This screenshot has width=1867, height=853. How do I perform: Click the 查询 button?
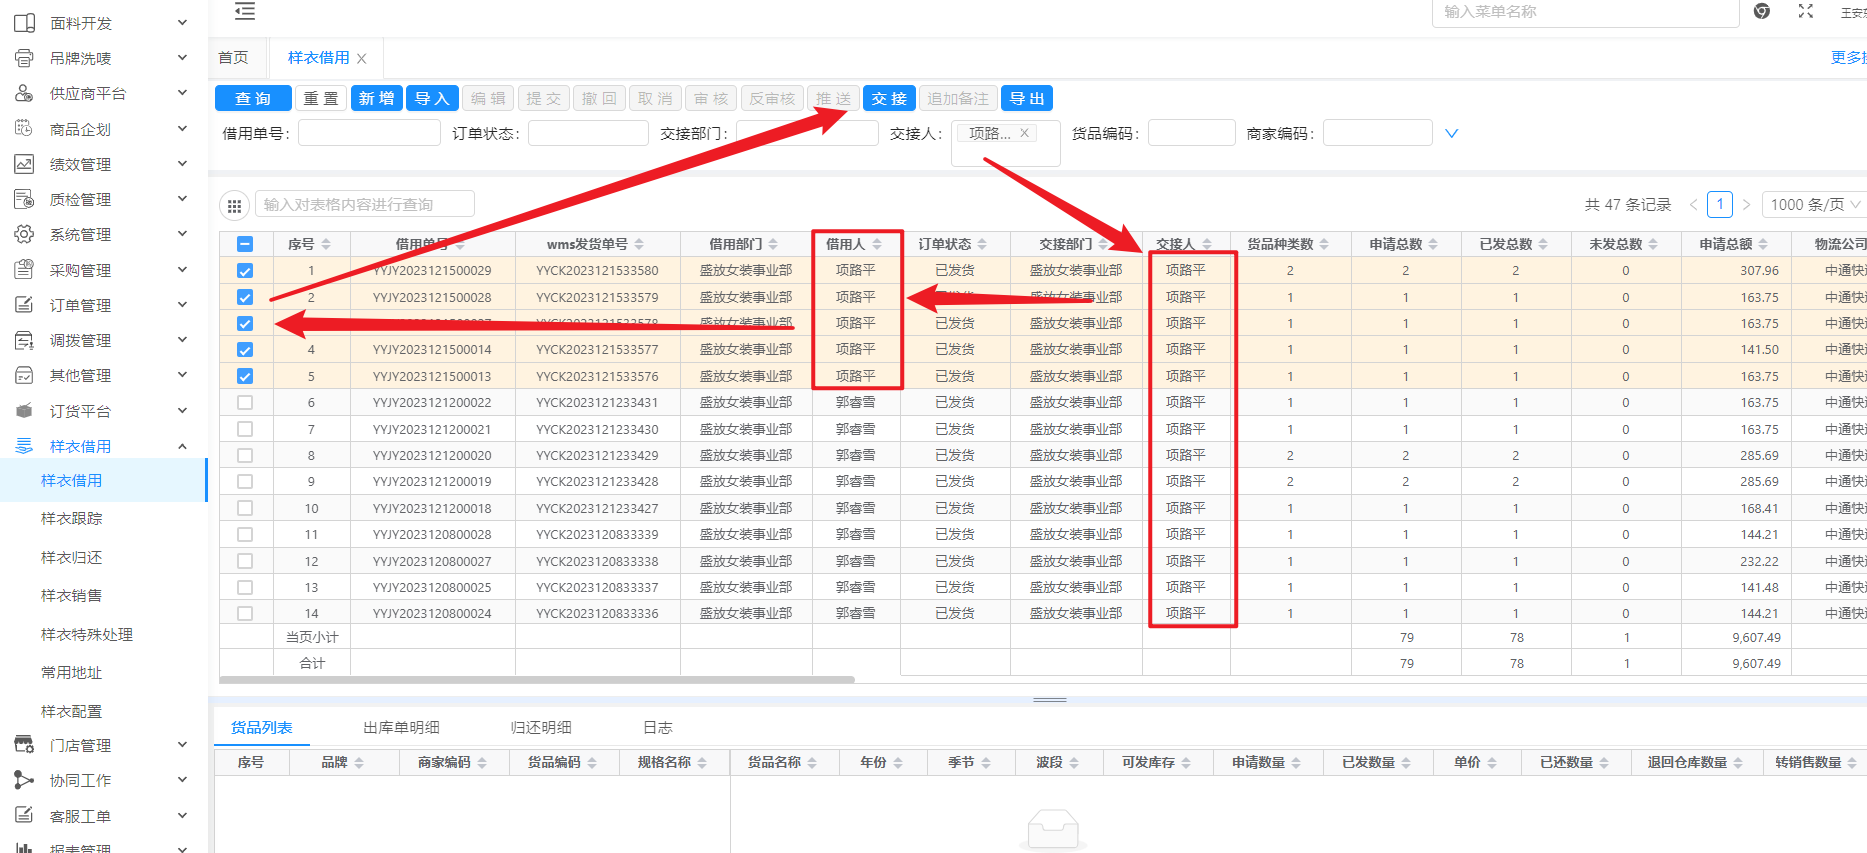pyautogui.click(x=253, y=99)
